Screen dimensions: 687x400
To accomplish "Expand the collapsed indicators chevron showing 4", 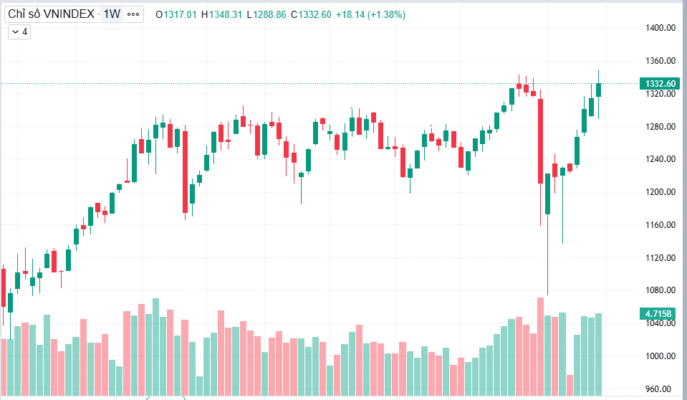I will 19,32.
